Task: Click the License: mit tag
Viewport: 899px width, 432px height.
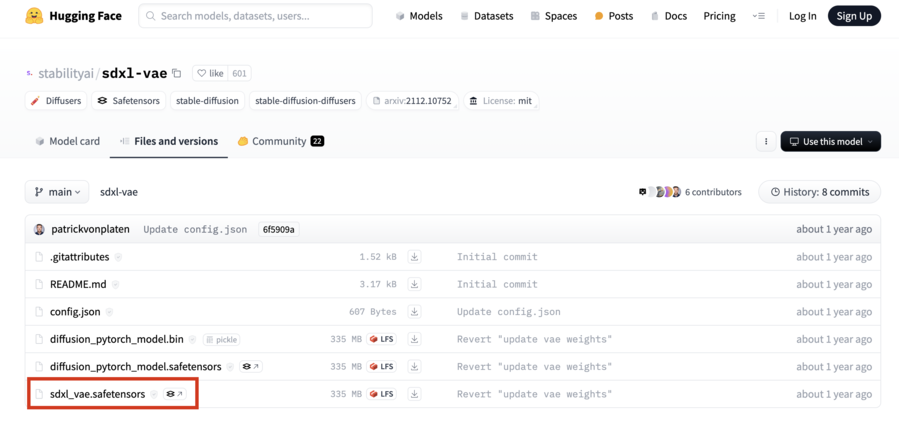Action: [x=501, y=101]
